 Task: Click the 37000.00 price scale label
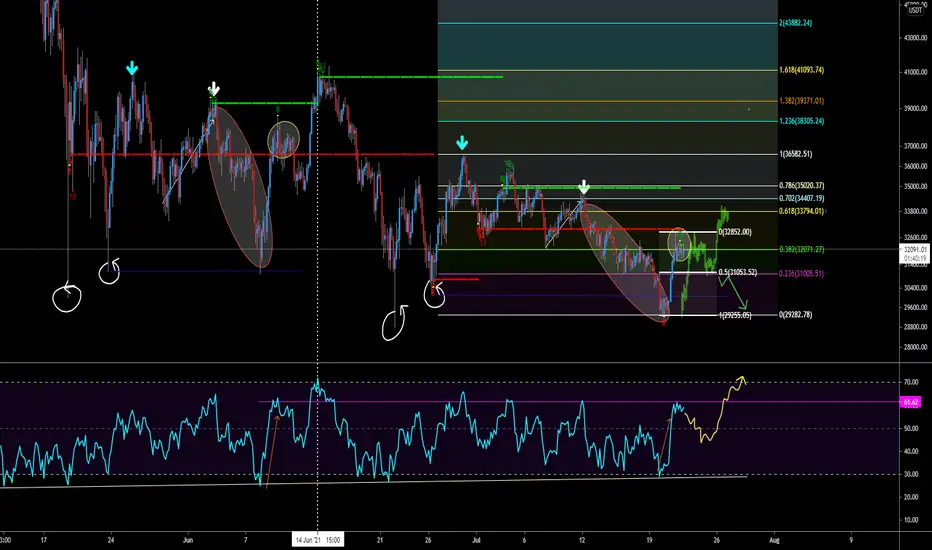pos(915,146)
